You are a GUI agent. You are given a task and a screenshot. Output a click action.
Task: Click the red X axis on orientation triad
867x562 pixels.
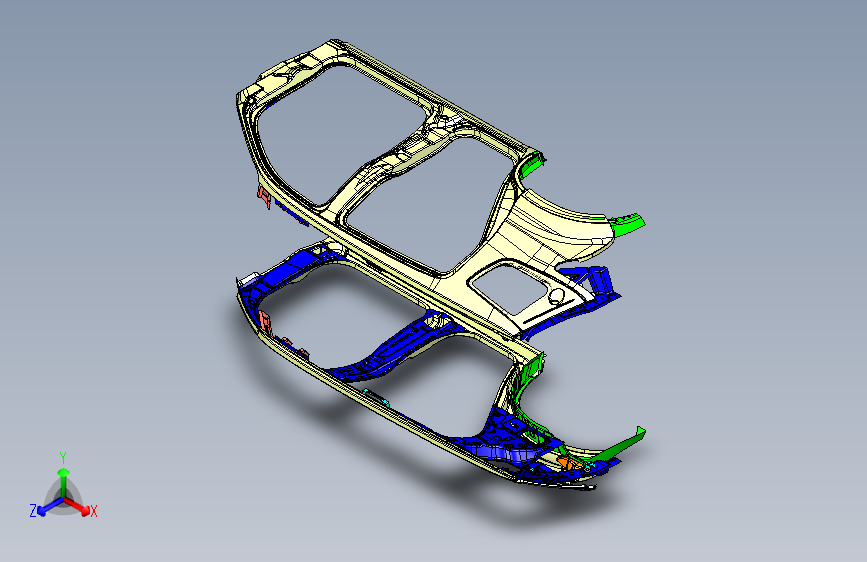coord(78,506)
